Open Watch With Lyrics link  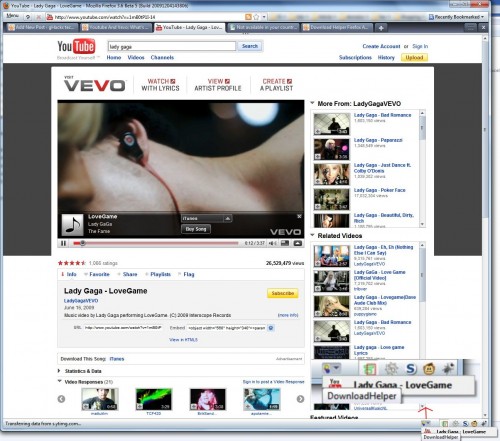[x=160, y=85]
